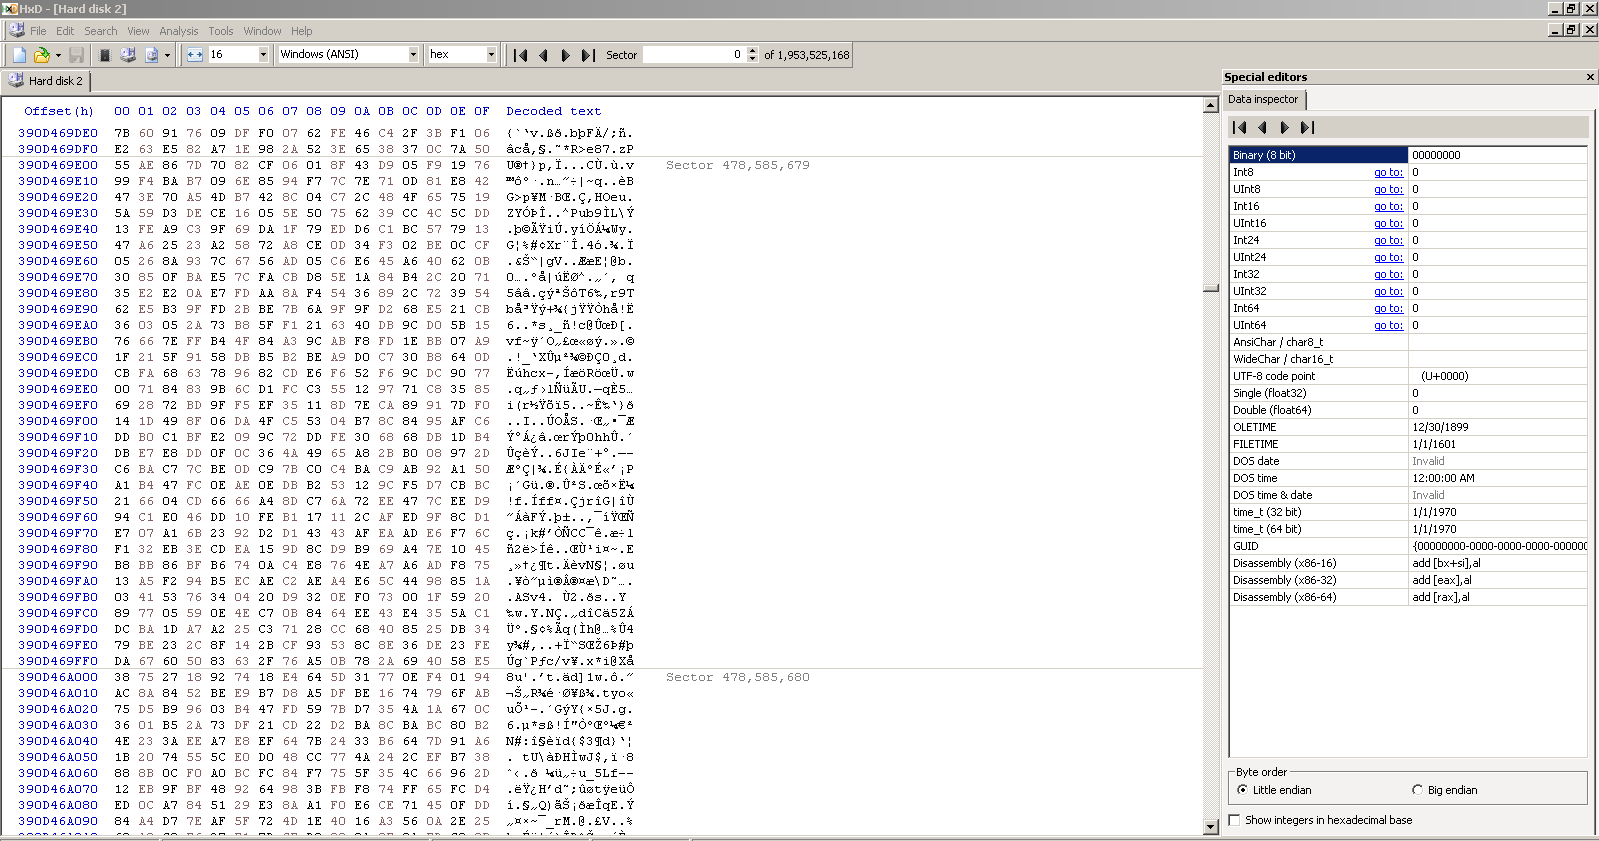1599x841 pixels.
Task: Click the Int24 'go to:' link
Action: click(1388, 240)
